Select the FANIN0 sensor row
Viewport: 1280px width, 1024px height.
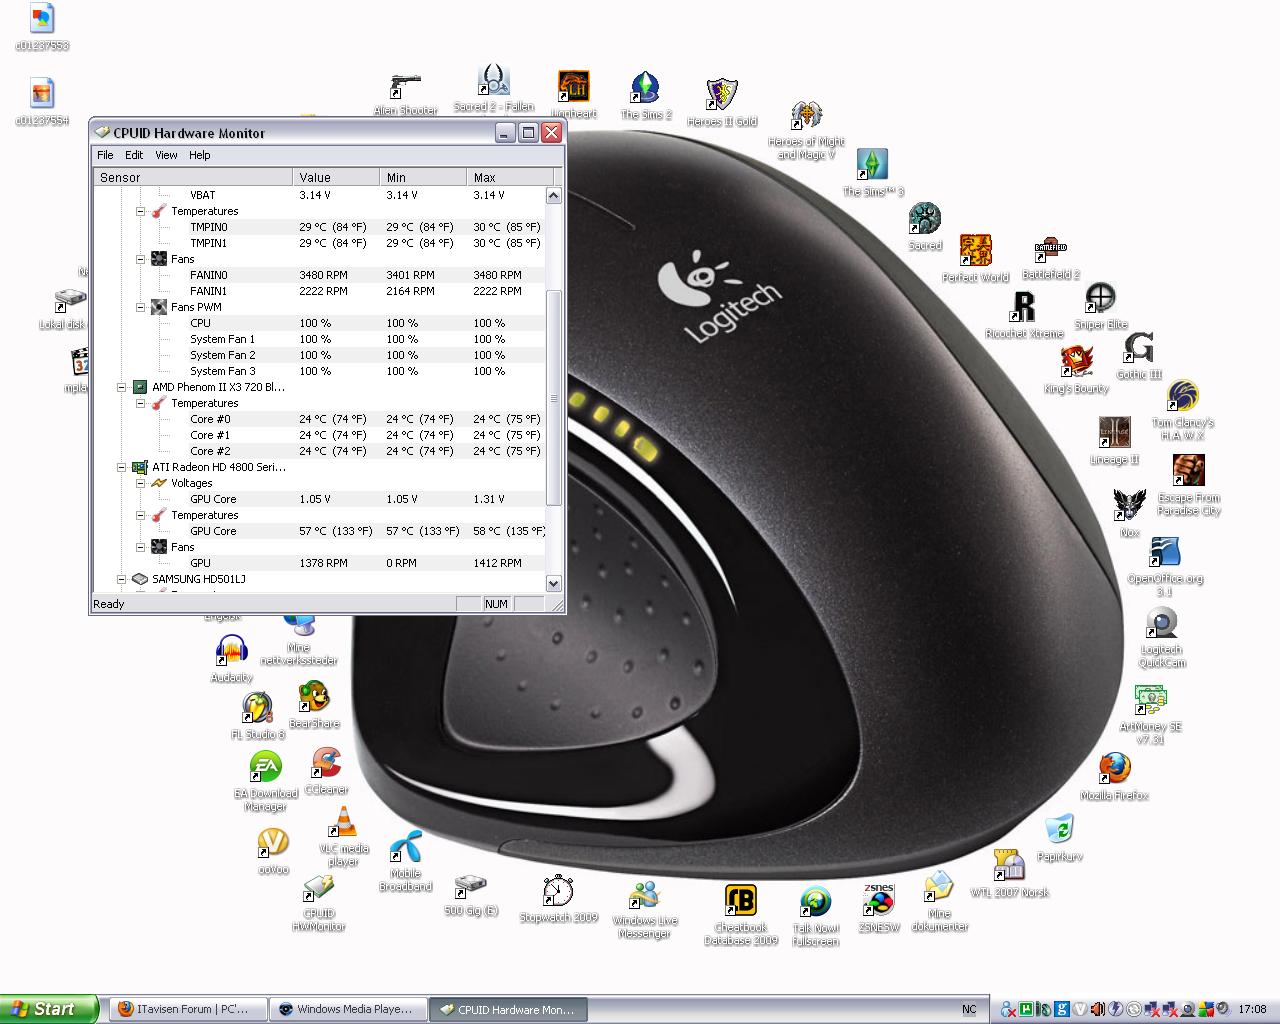pos(320,275)
